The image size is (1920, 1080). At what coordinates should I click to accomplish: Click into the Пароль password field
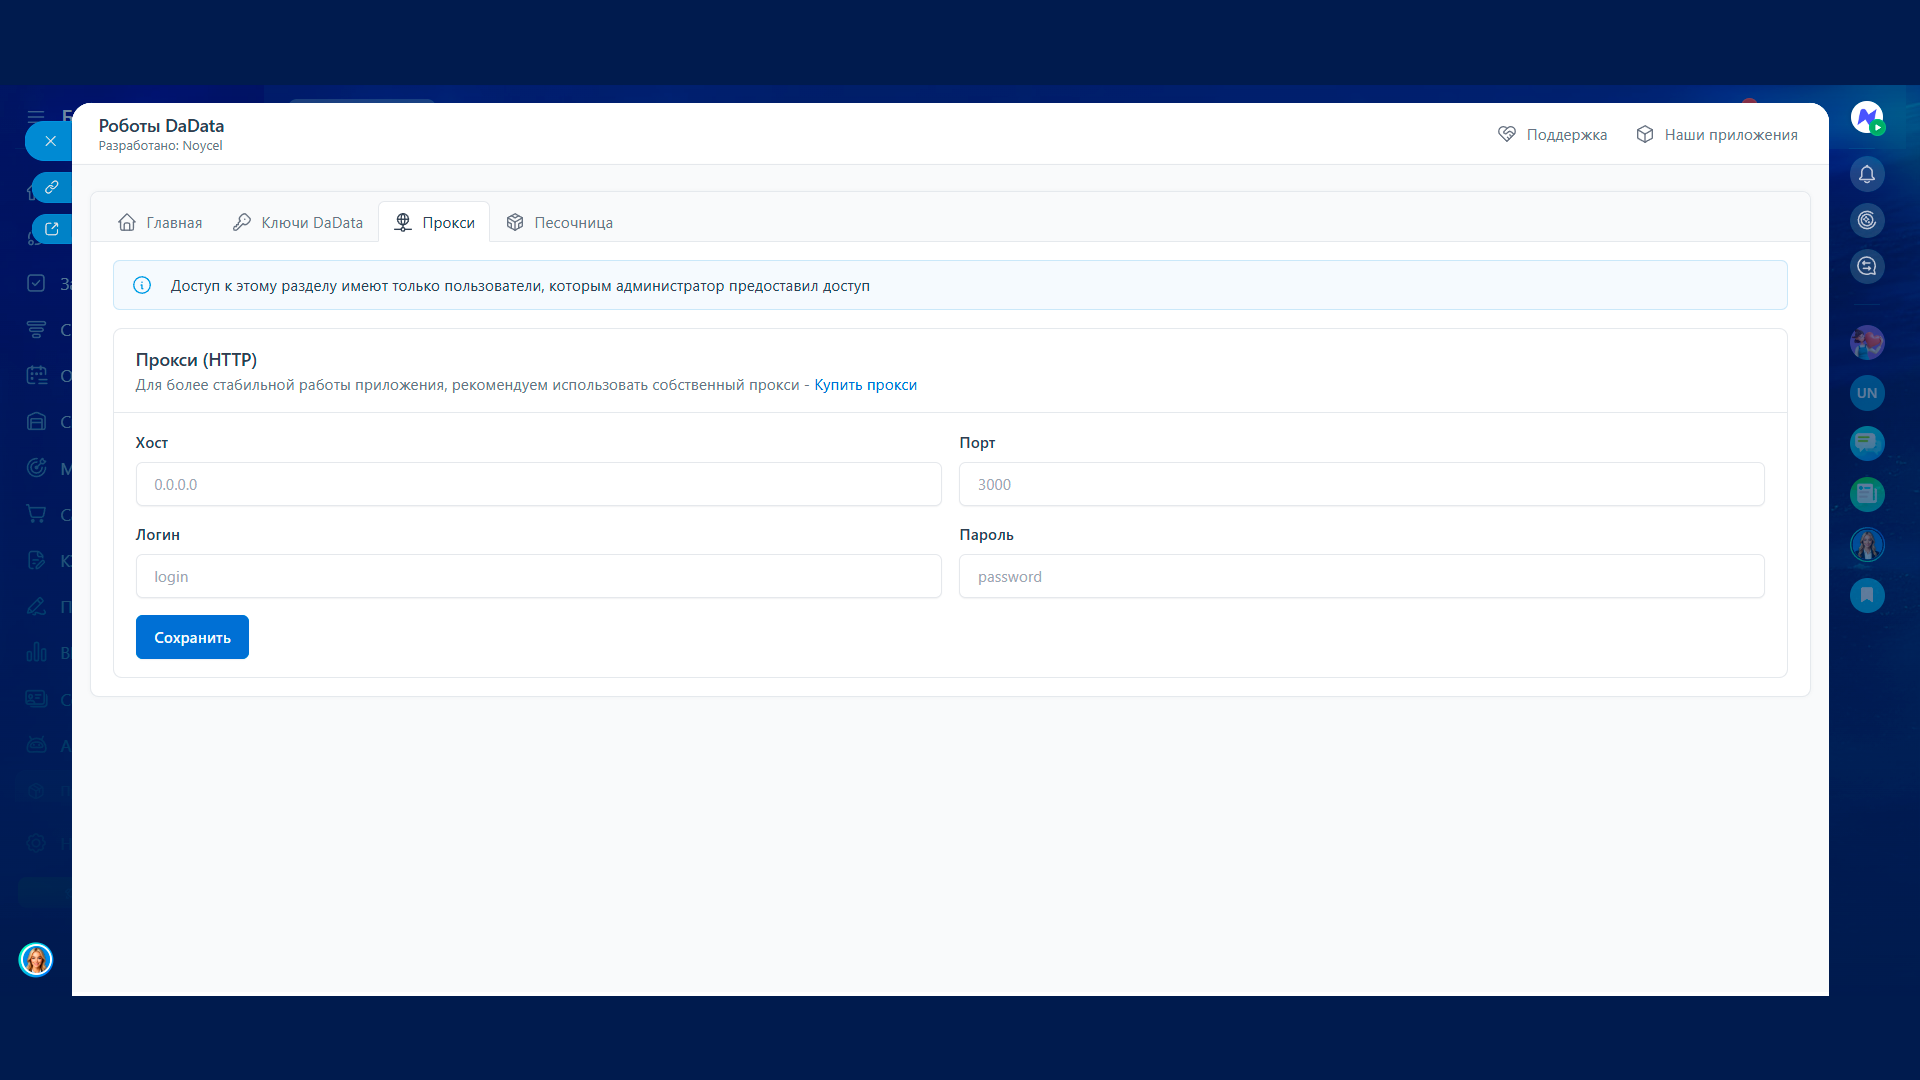1361,577
